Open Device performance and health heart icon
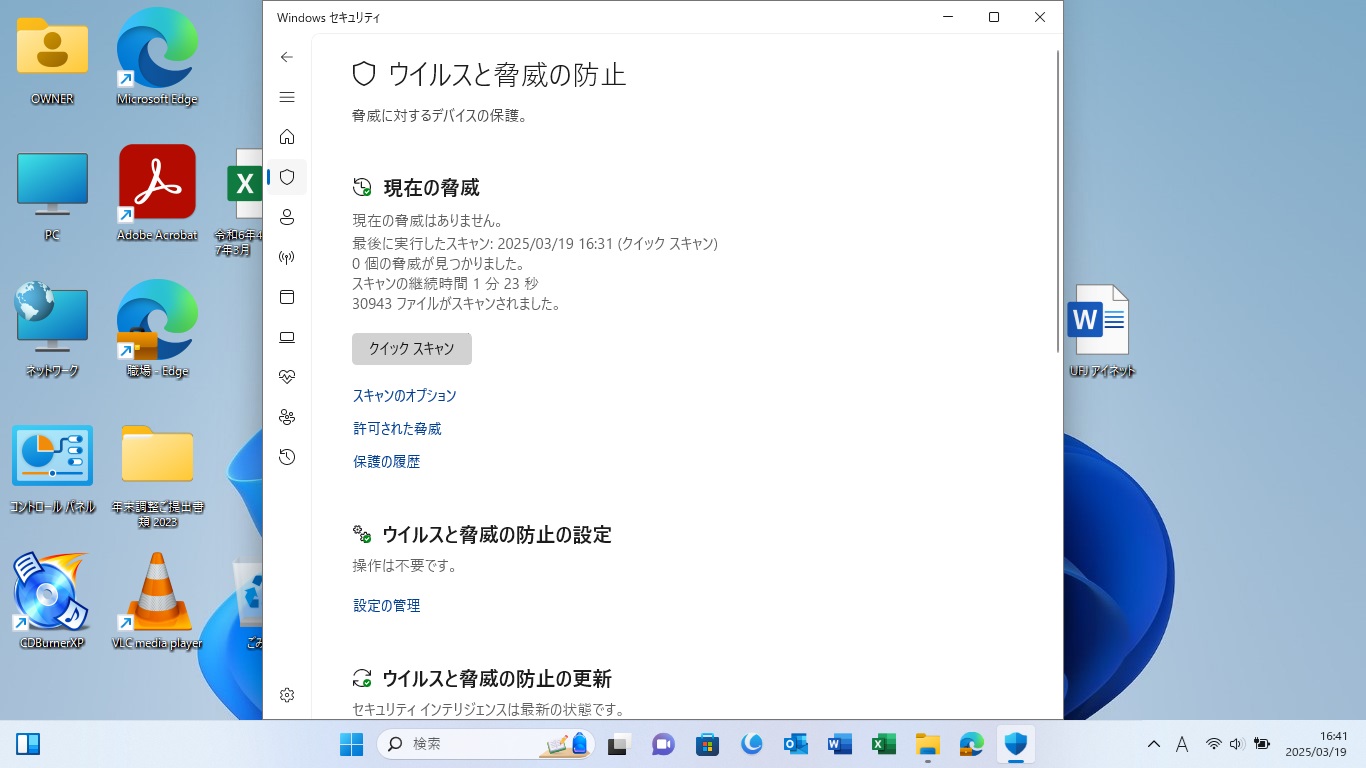This screenshot has height=768, width=1366. [287, 377]
